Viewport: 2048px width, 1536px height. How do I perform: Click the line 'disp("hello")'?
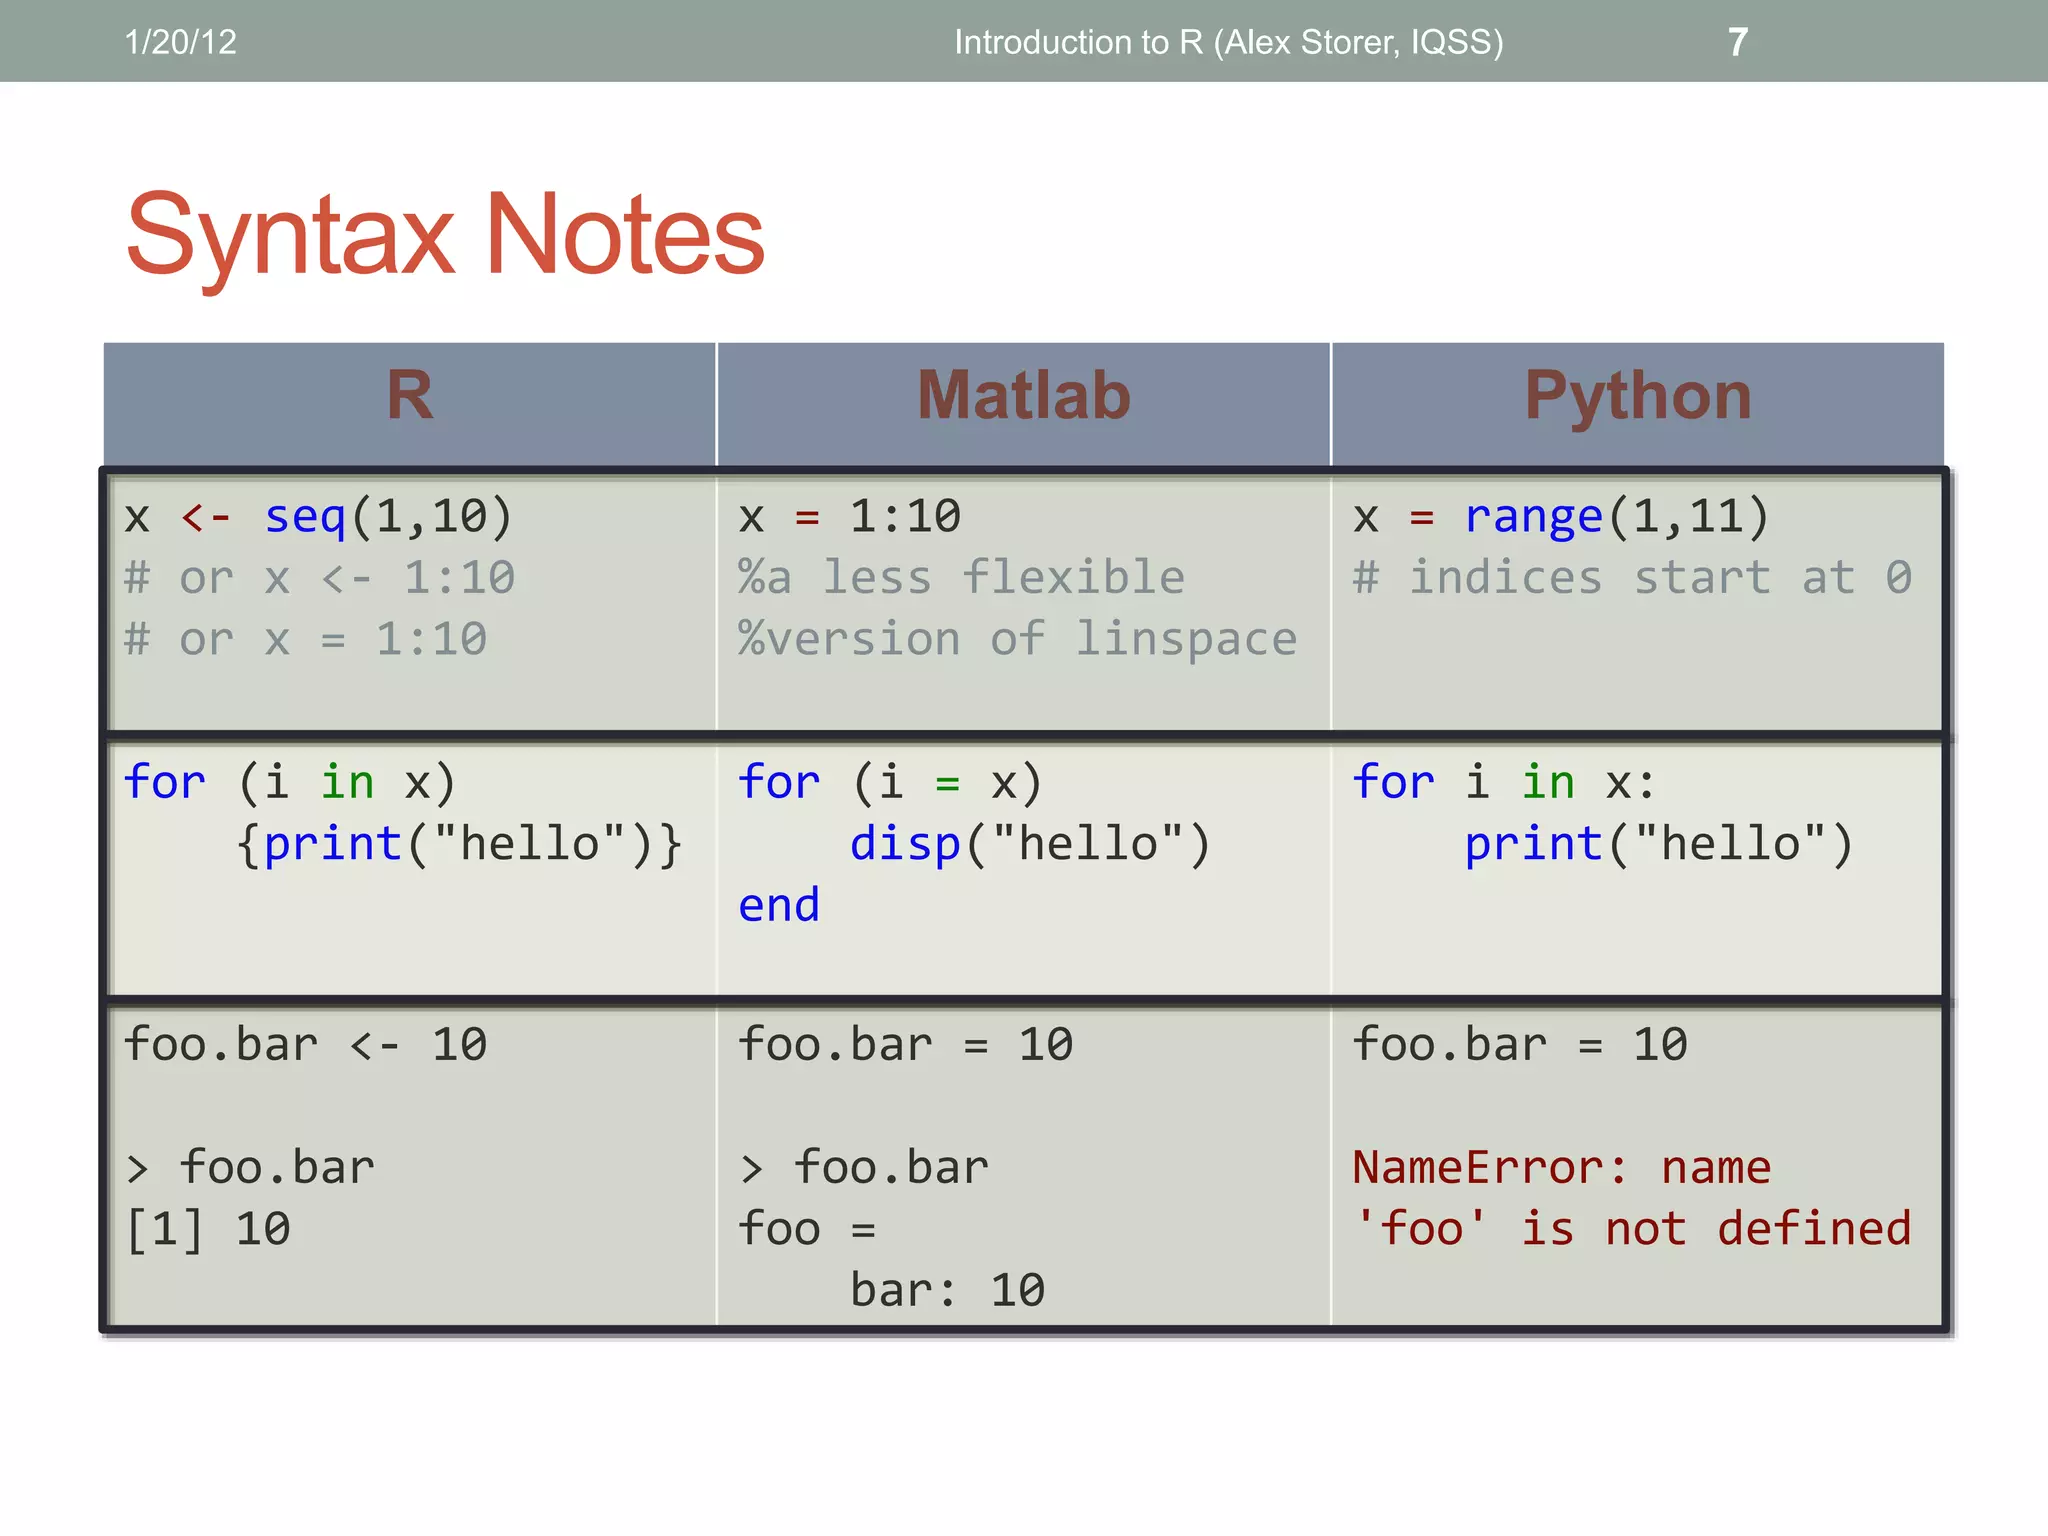1030,845
